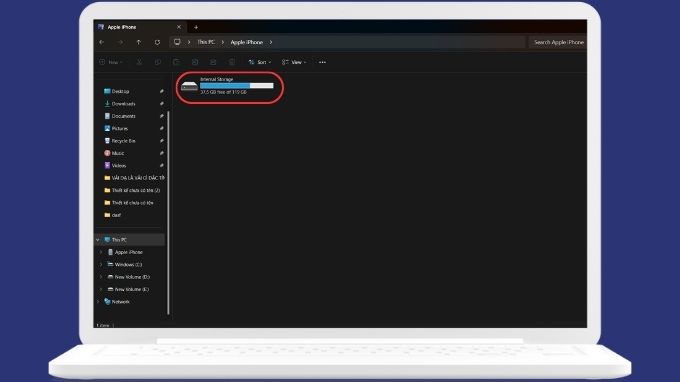Expand Windows (C:) in the tree

pos(101,264)
